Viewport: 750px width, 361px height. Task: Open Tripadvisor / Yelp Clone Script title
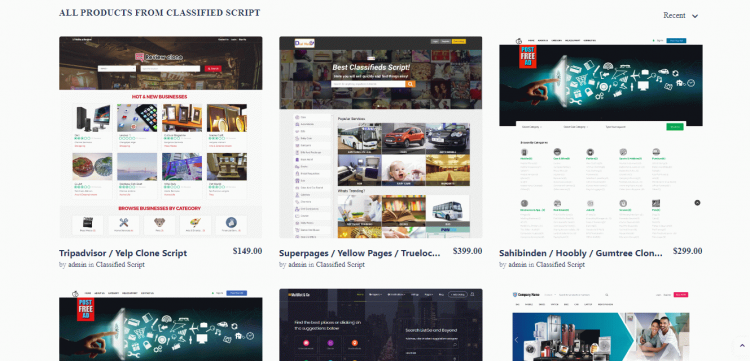123,253
